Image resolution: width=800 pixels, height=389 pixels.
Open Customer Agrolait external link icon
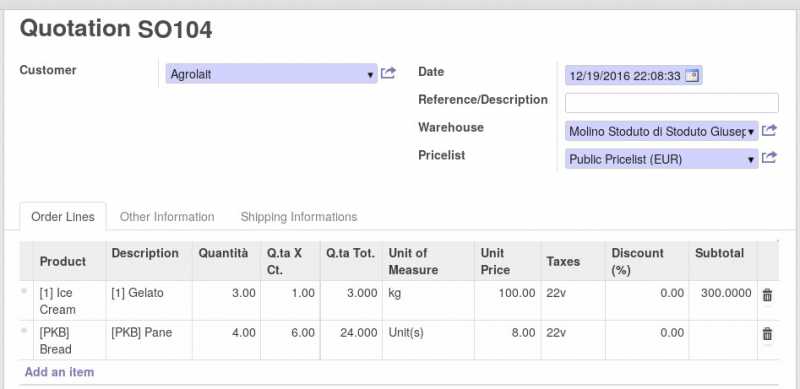tap(388, 73)
